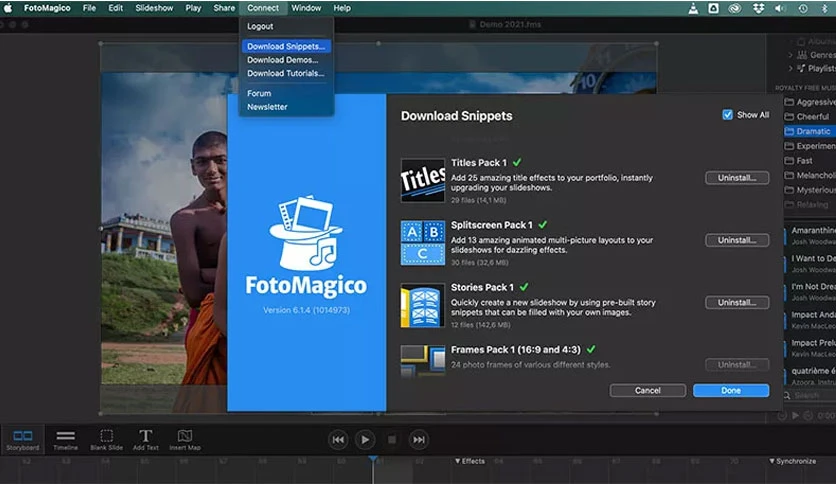This screenshot has height=484, width=836.
Task: Click the timeline playhead marker
Action: 373,459
